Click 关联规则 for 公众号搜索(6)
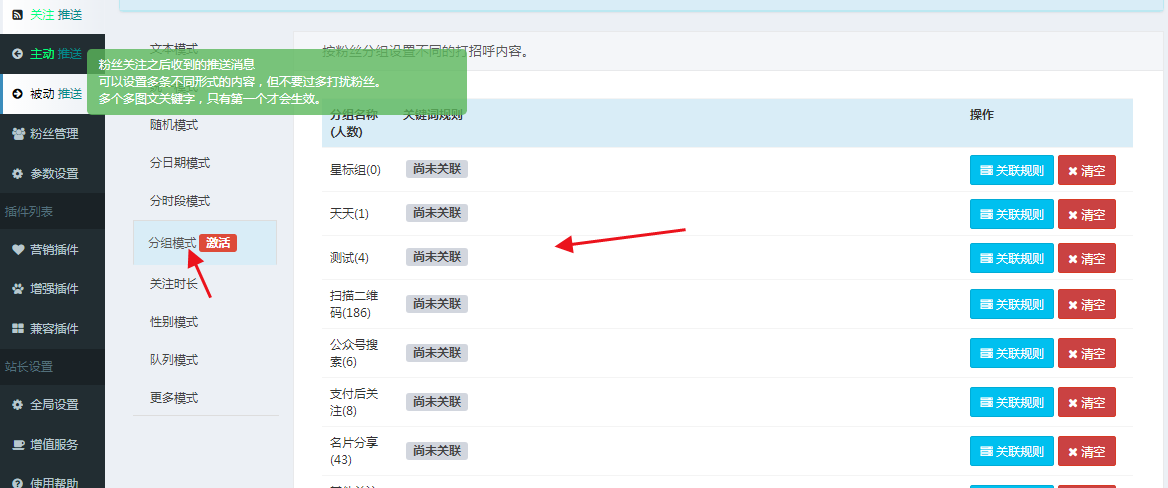The image size is (1168, 488). pos(1012,353)
